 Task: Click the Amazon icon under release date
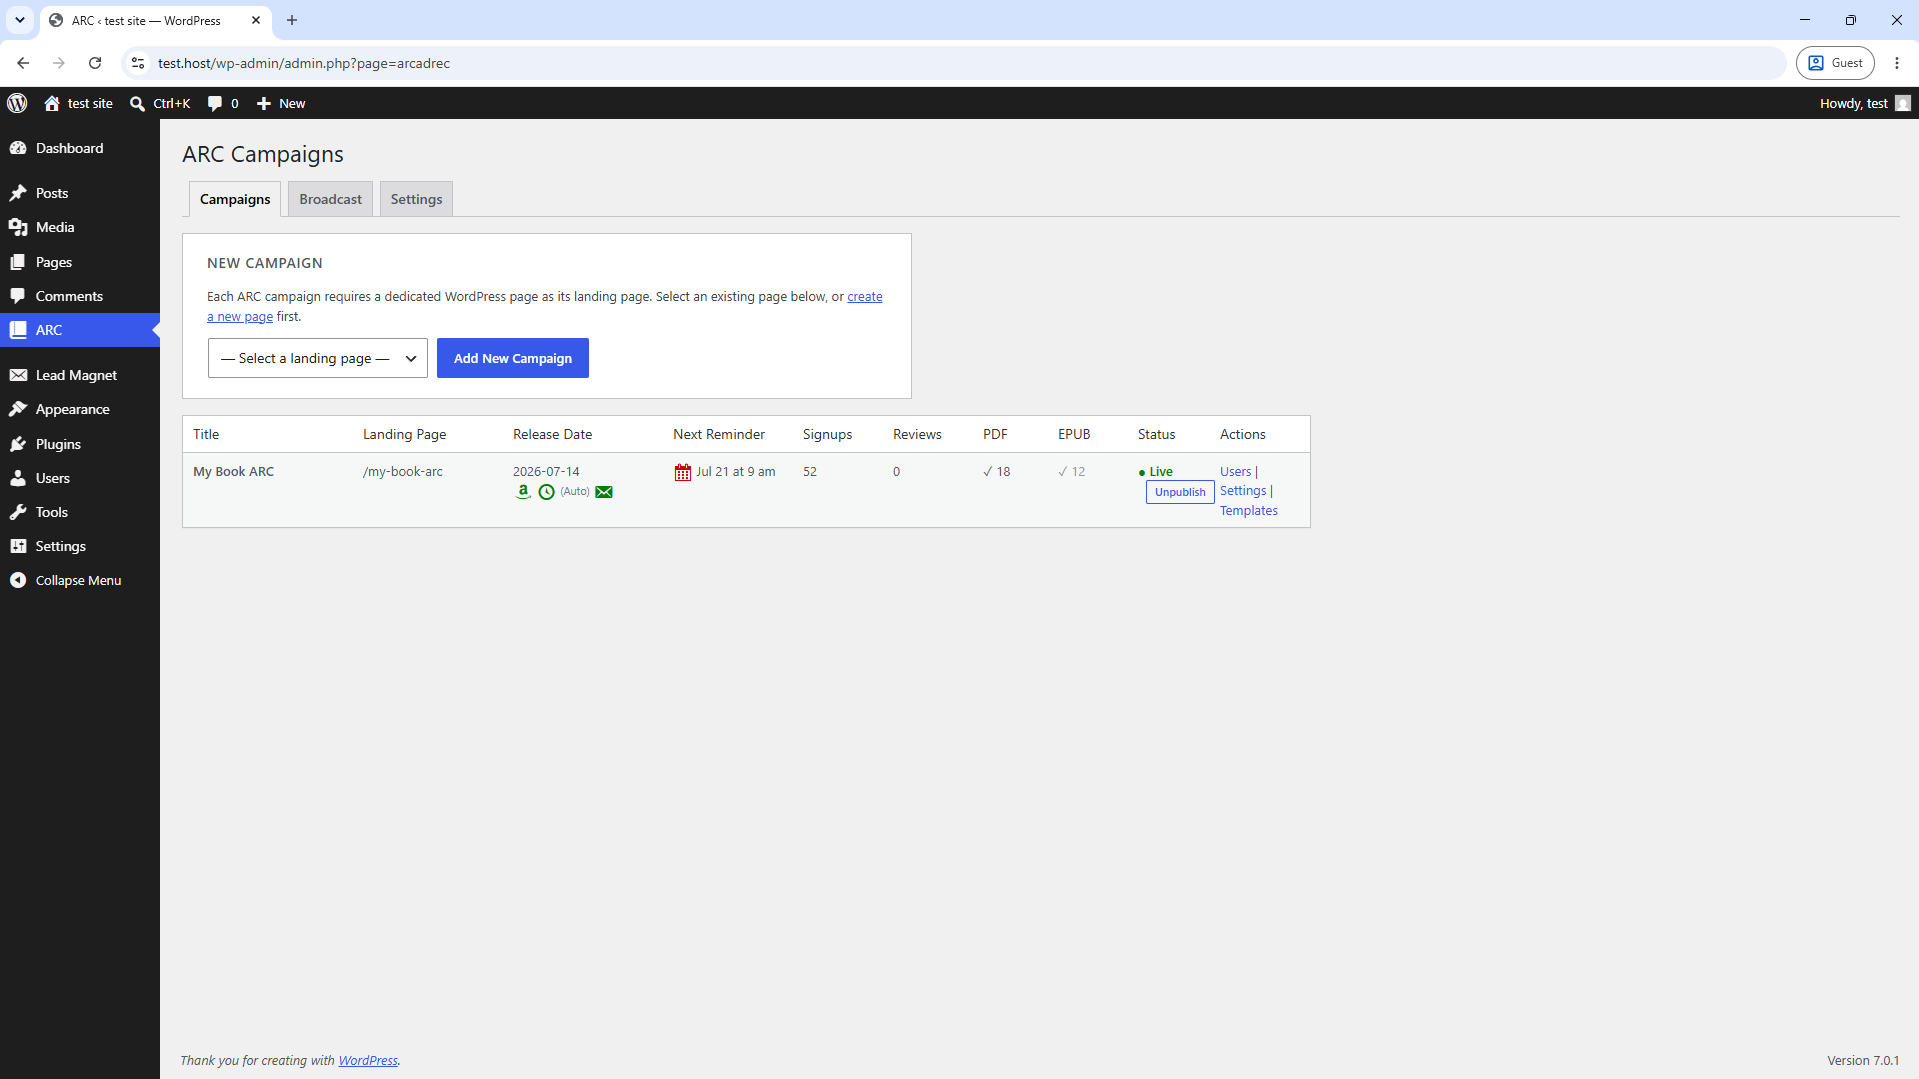(523, 491)
